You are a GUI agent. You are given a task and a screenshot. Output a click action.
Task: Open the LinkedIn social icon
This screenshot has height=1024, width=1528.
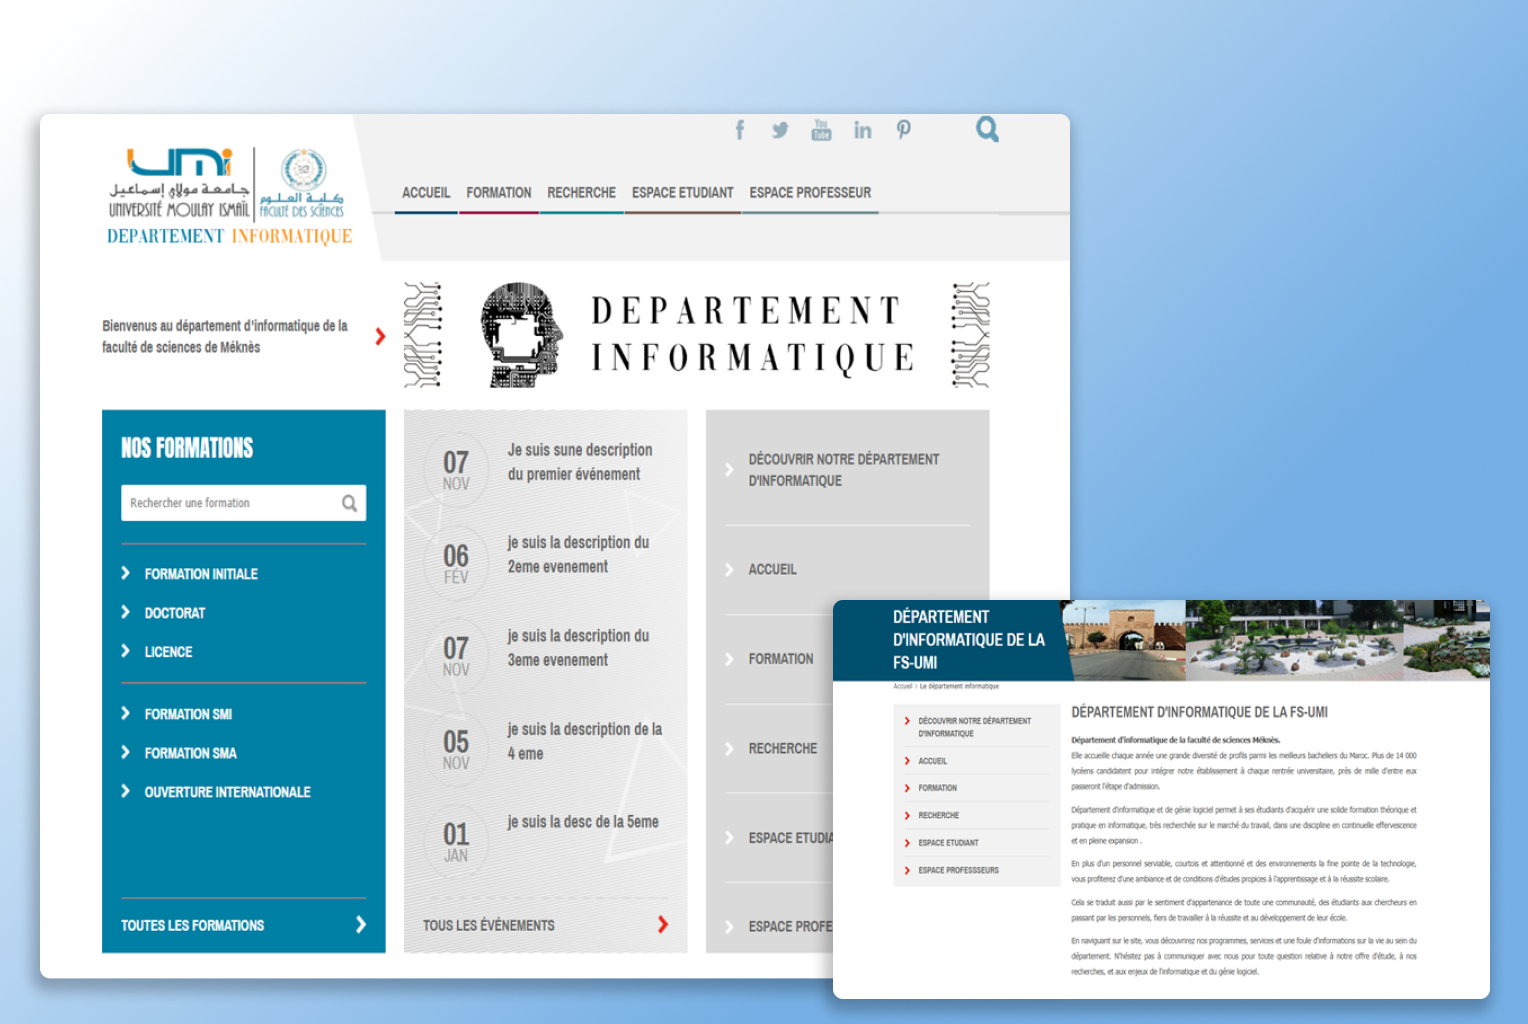click(862, 129)
